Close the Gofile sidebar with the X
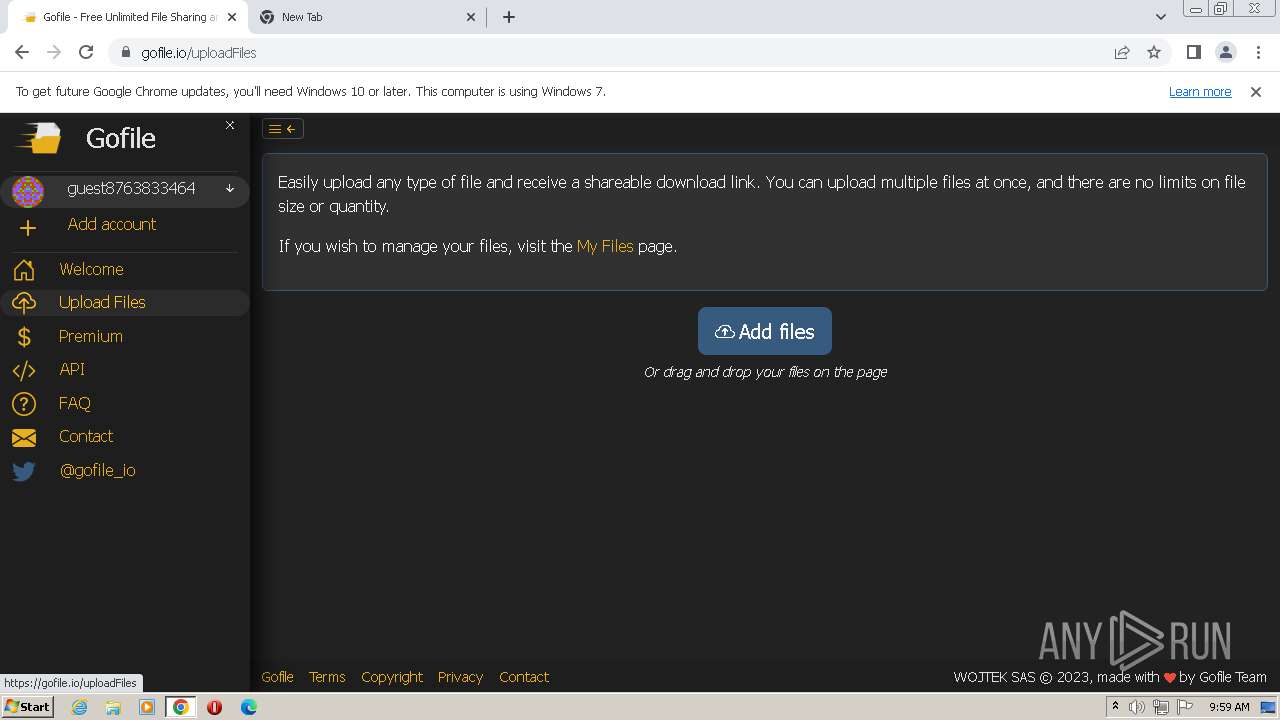1280x720 pixels. click(230, 125)
